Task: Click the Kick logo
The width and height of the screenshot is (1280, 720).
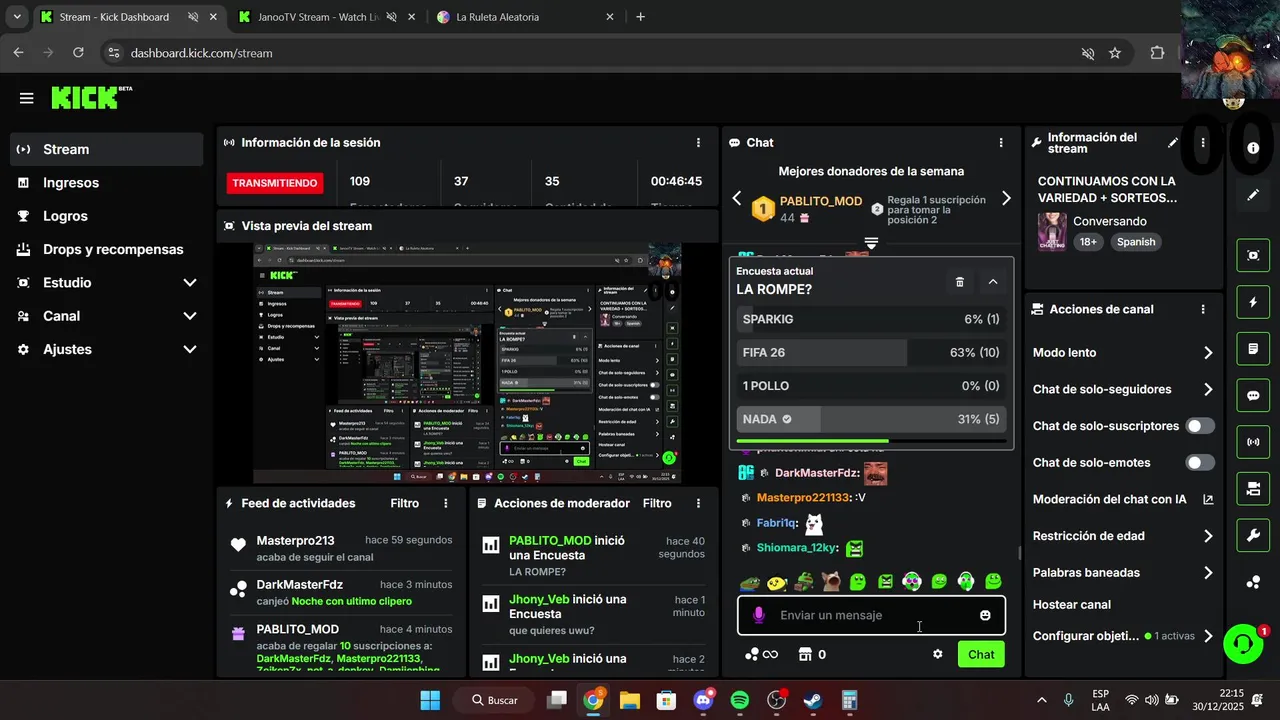Action: point(91,97)
